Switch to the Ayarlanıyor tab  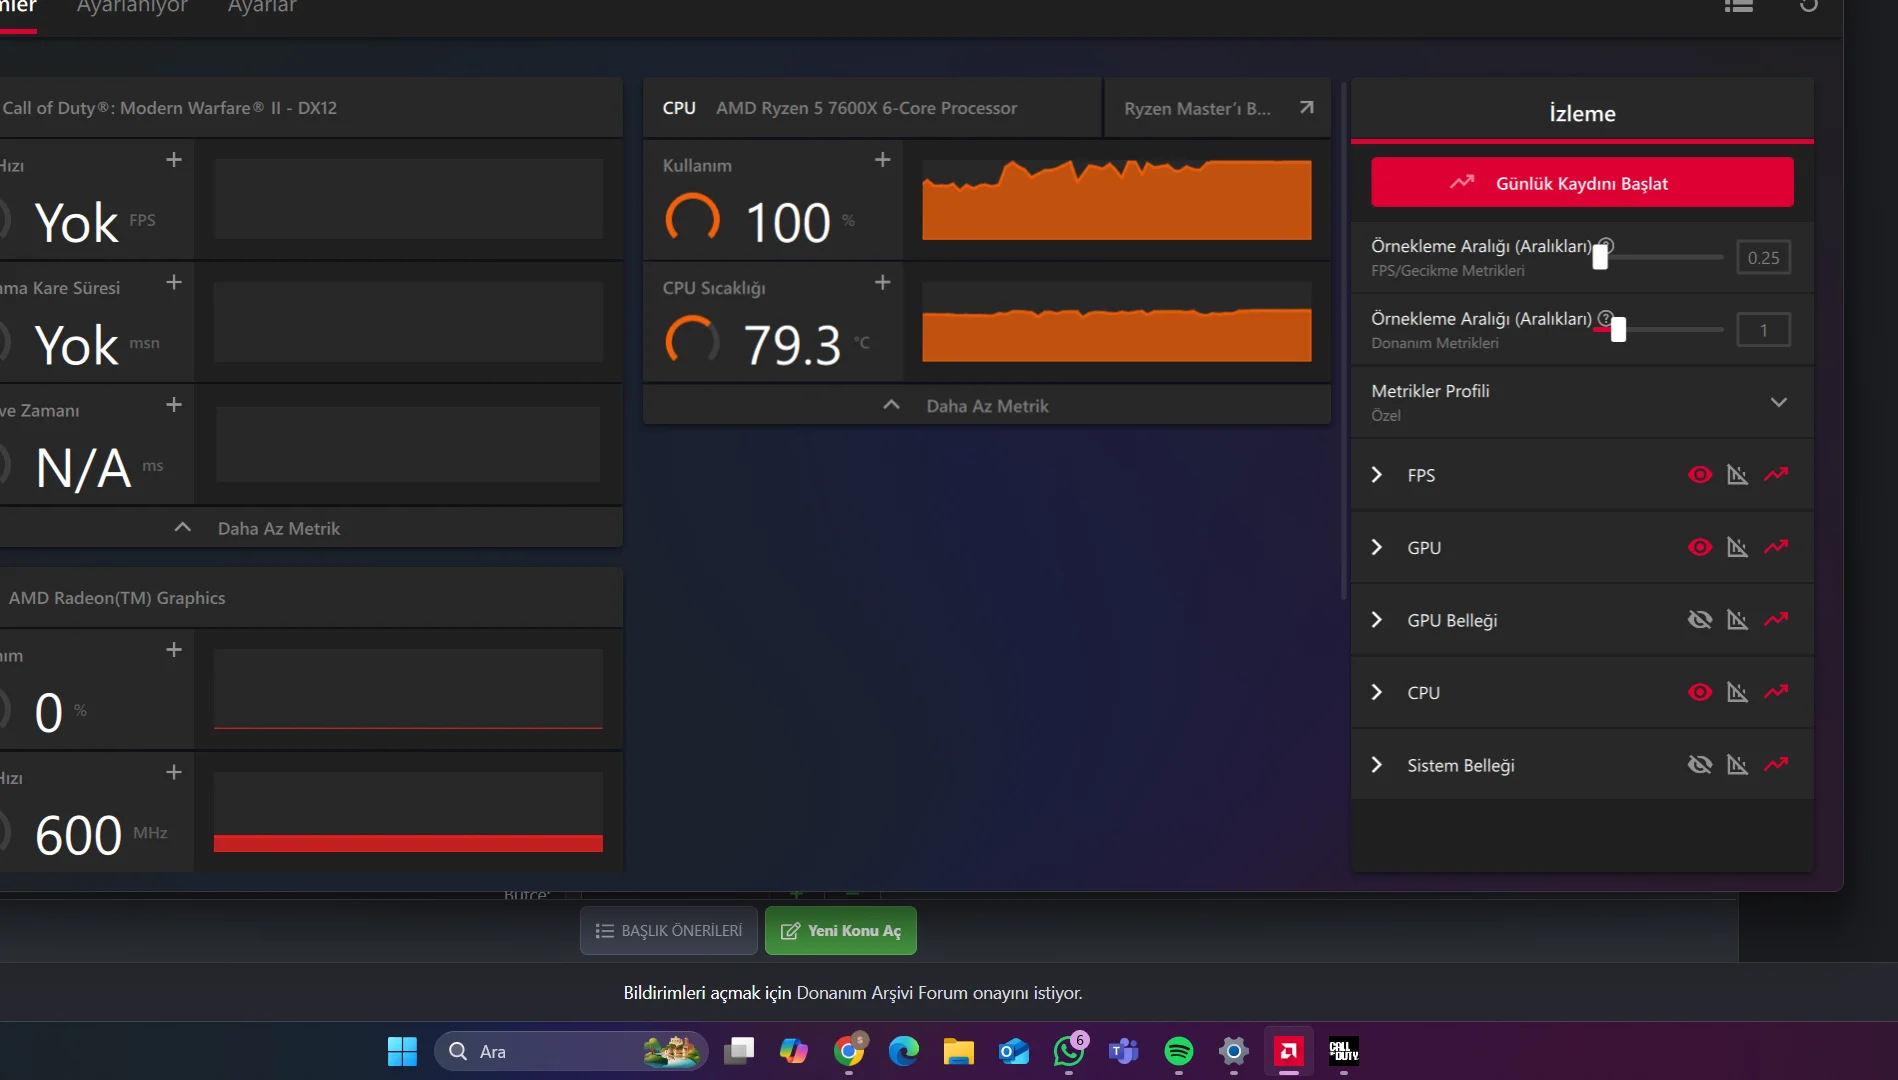coord(132,7)
